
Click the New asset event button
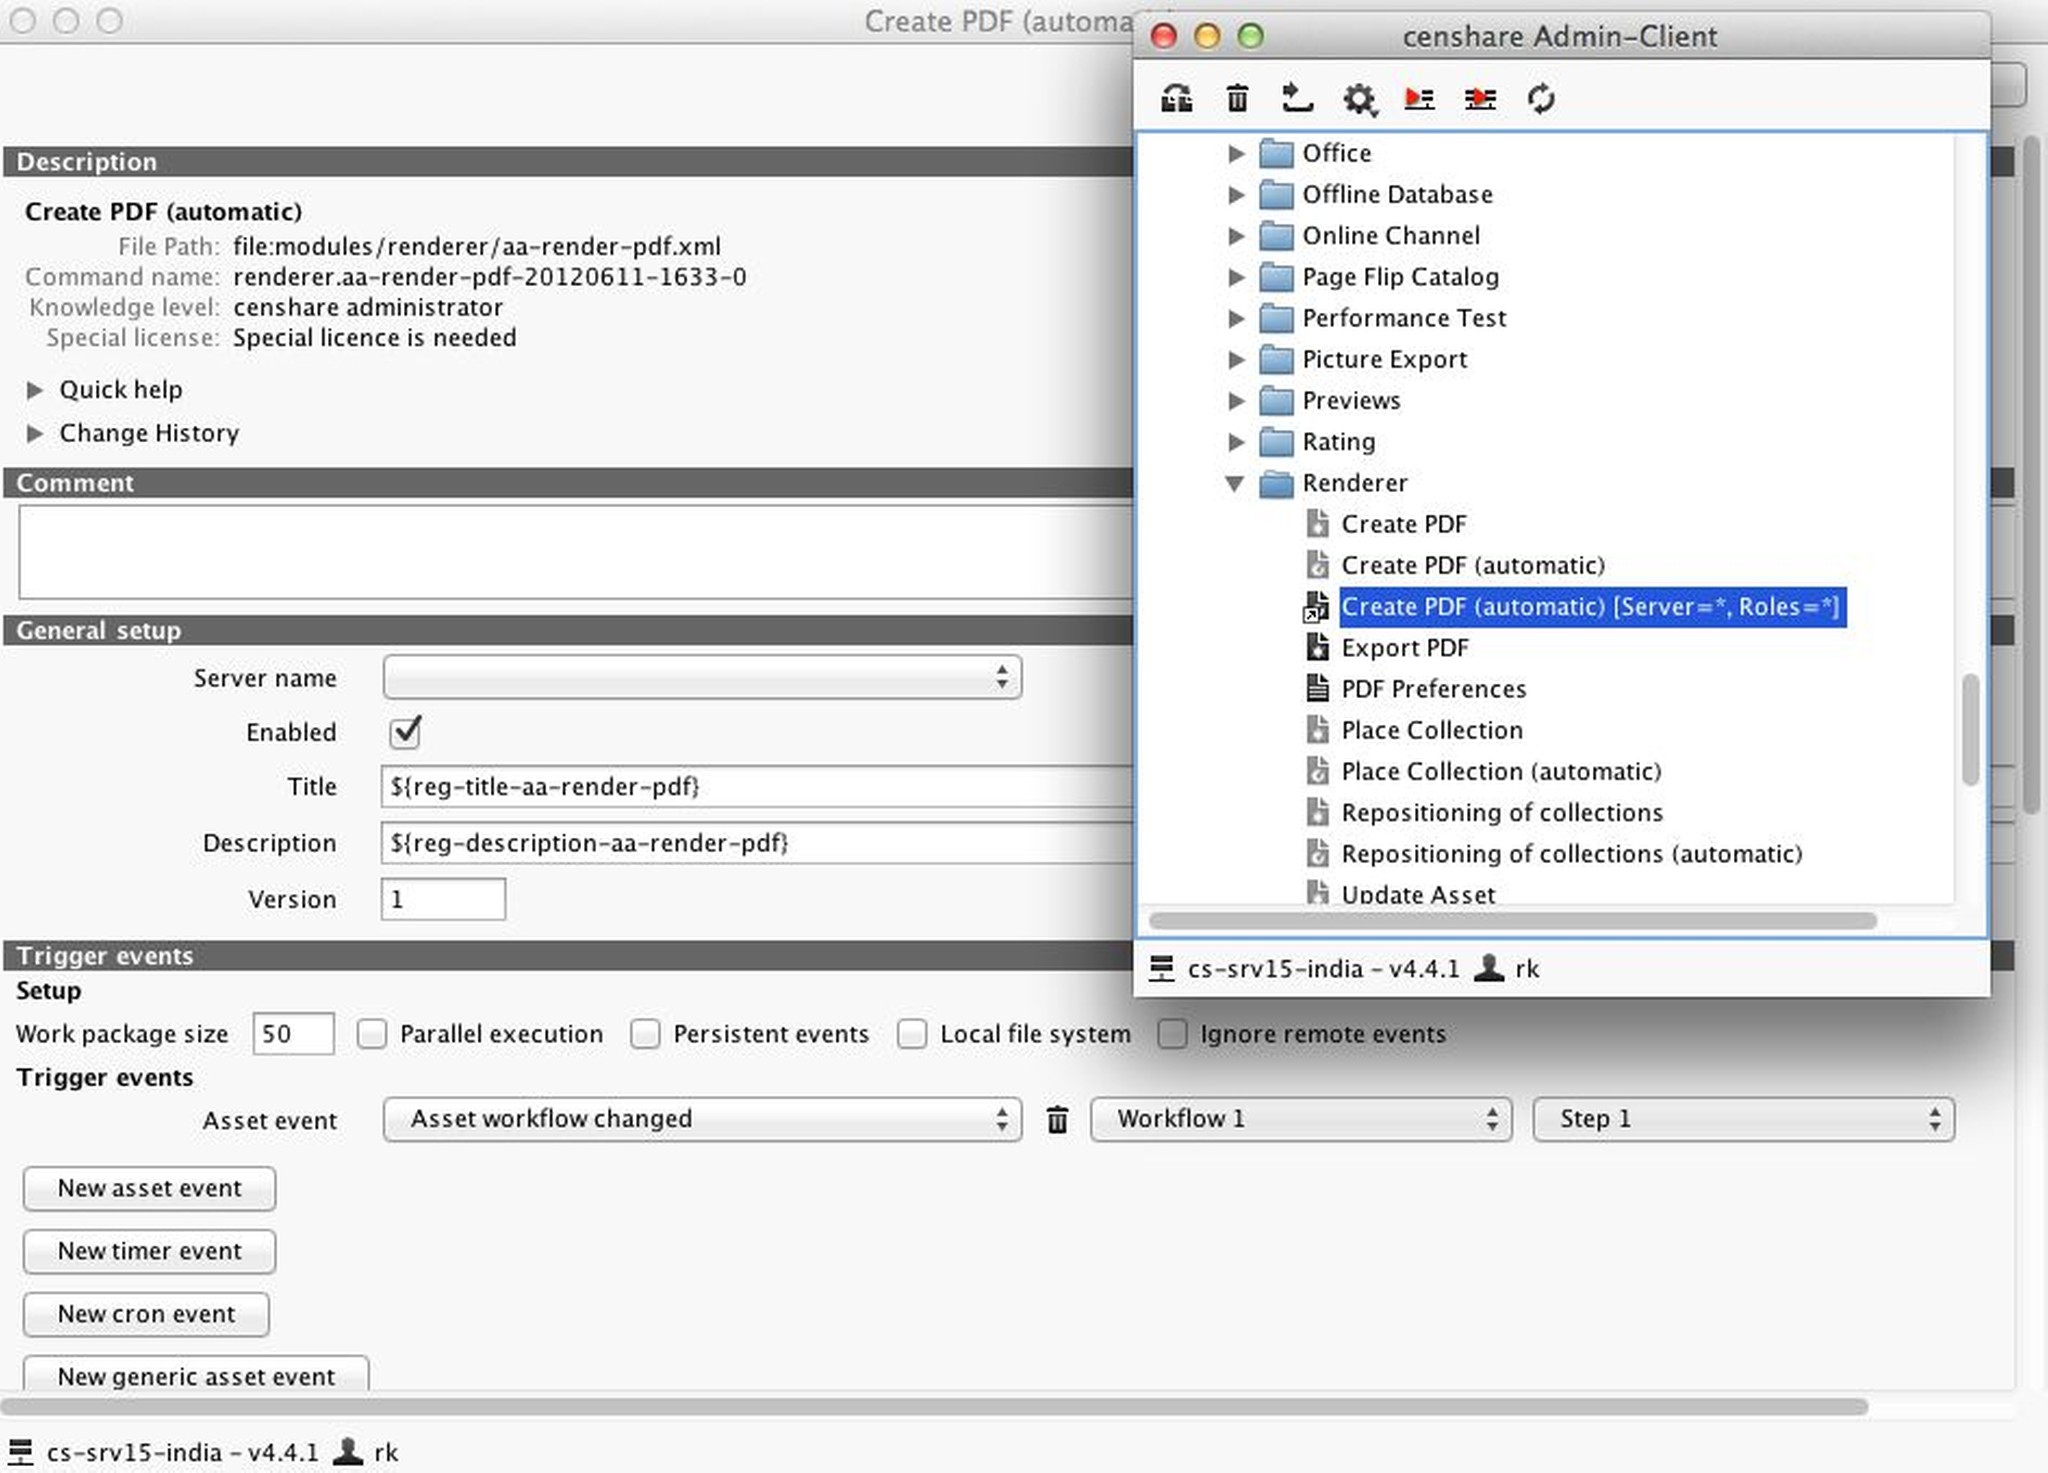tap(148, 1188)
